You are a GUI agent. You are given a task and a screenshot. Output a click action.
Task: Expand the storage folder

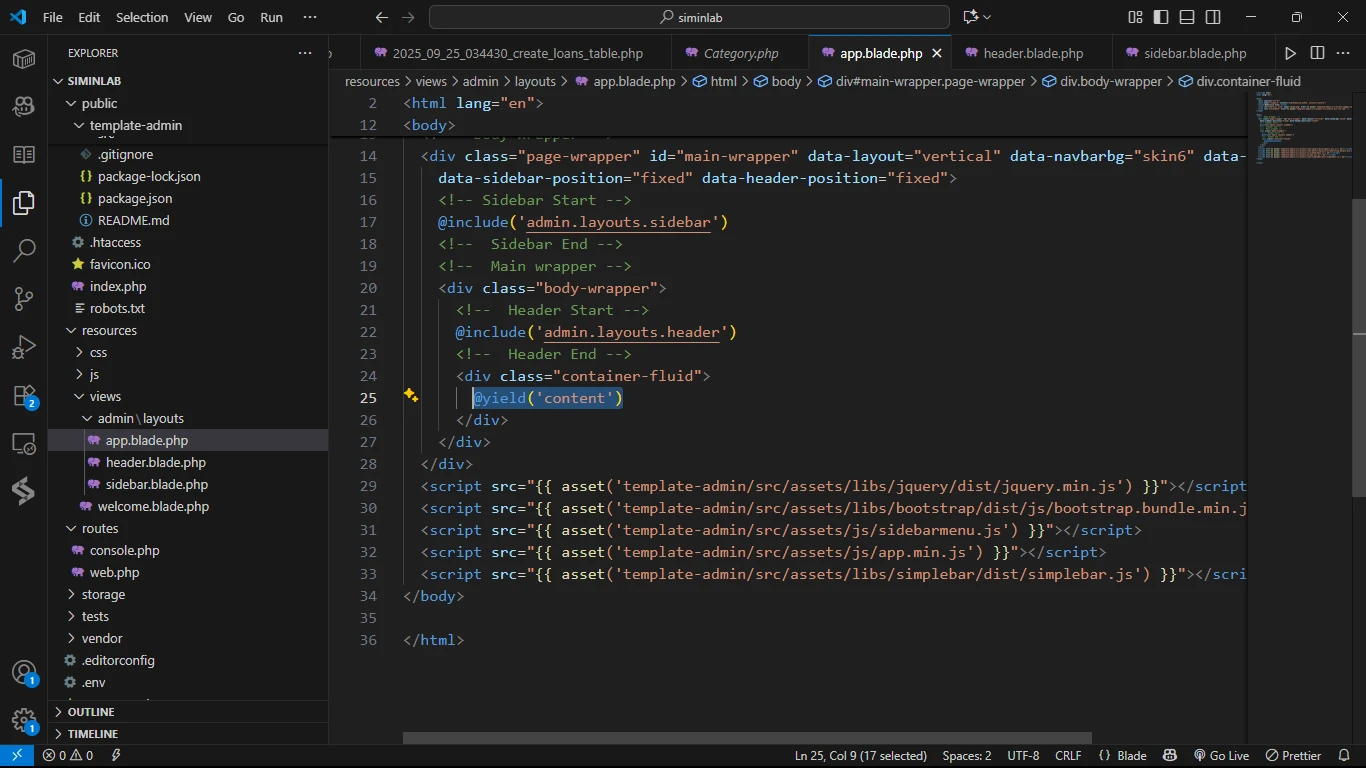[103, 594]
